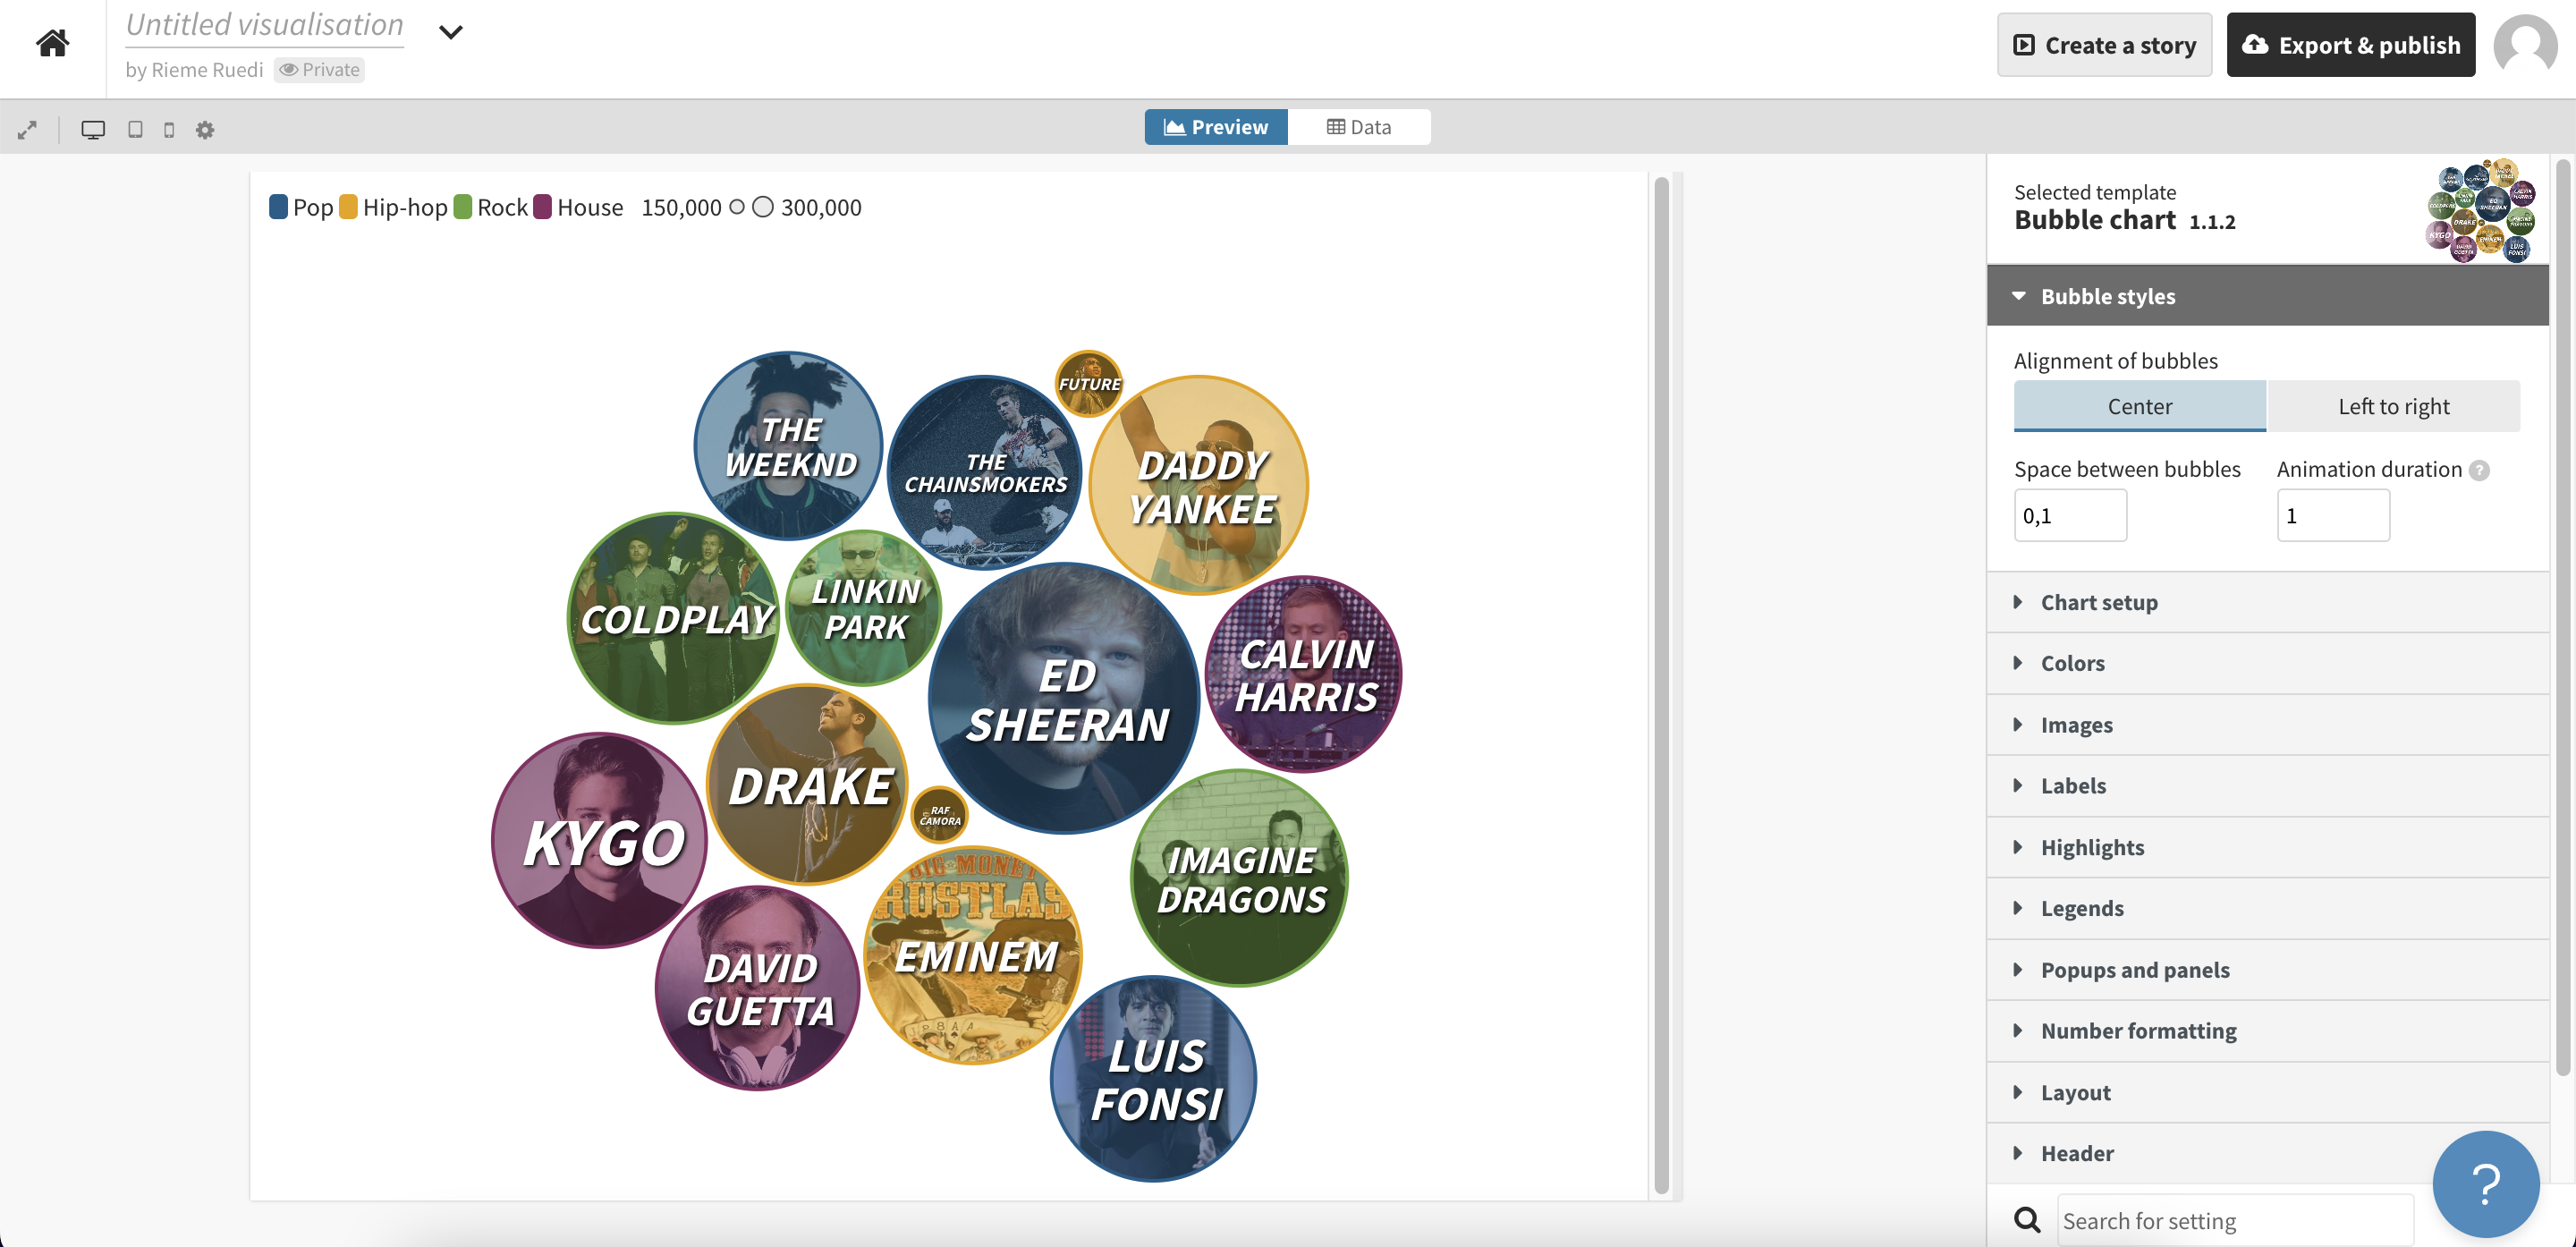
Task: Switch to tablet preview mode icon
Action: point(135,130)
